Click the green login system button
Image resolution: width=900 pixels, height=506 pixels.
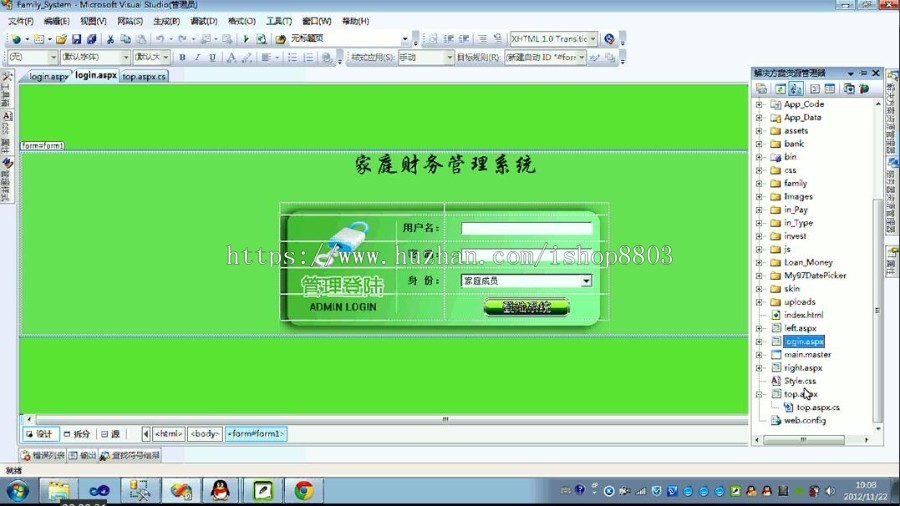tap(527, 307)
